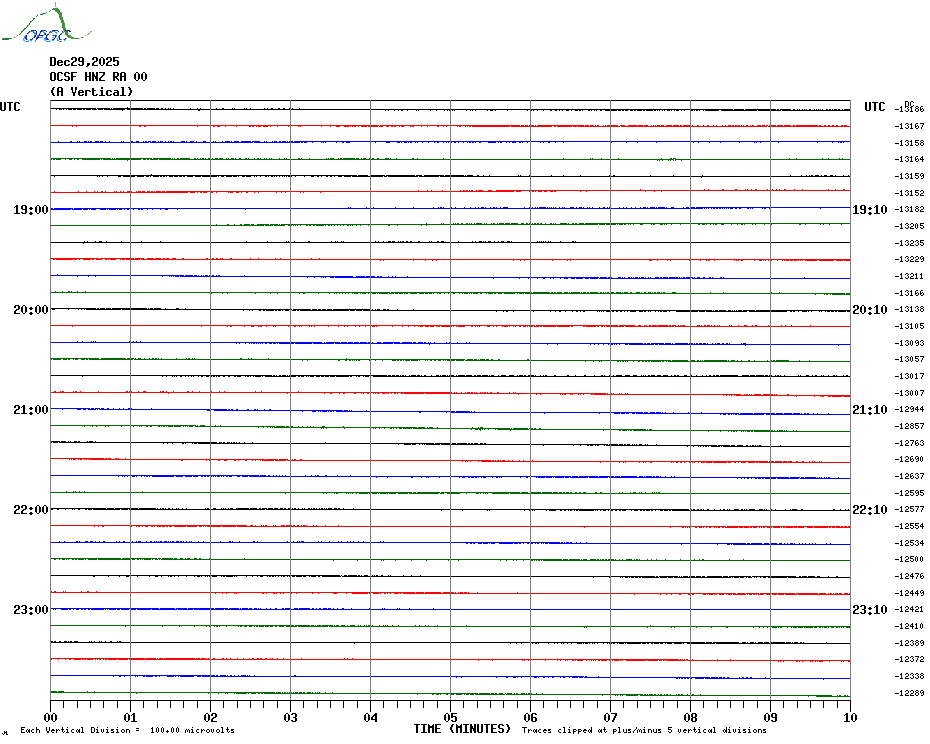
Task: Click the '02' minute axis label
Action: (x=211, y=717)
